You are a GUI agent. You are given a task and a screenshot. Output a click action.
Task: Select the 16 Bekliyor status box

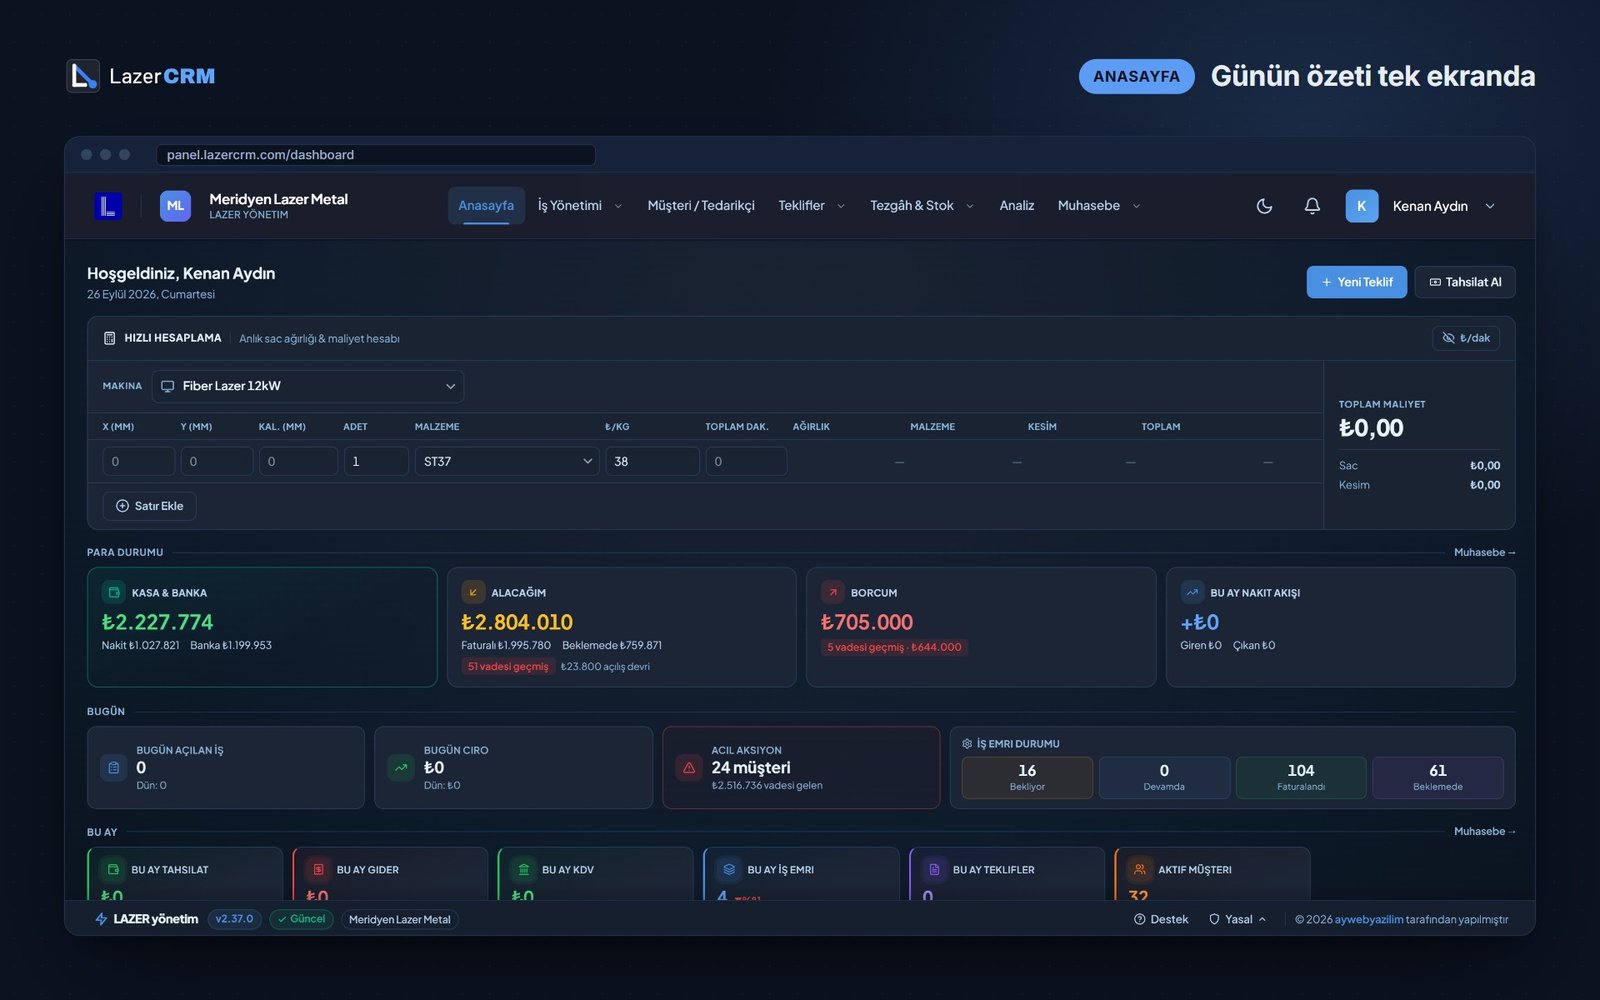point(1027,777)
